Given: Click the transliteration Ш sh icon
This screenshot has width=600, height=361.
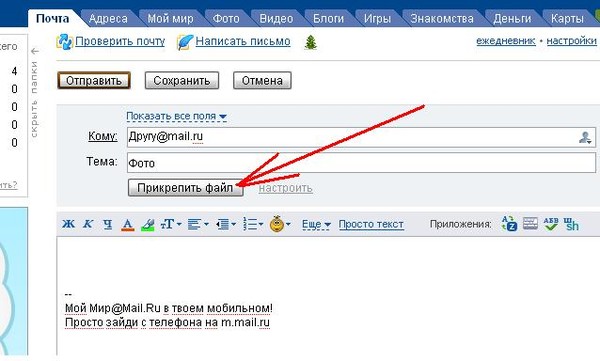Looking at the screenshot, I should [571, 224].
